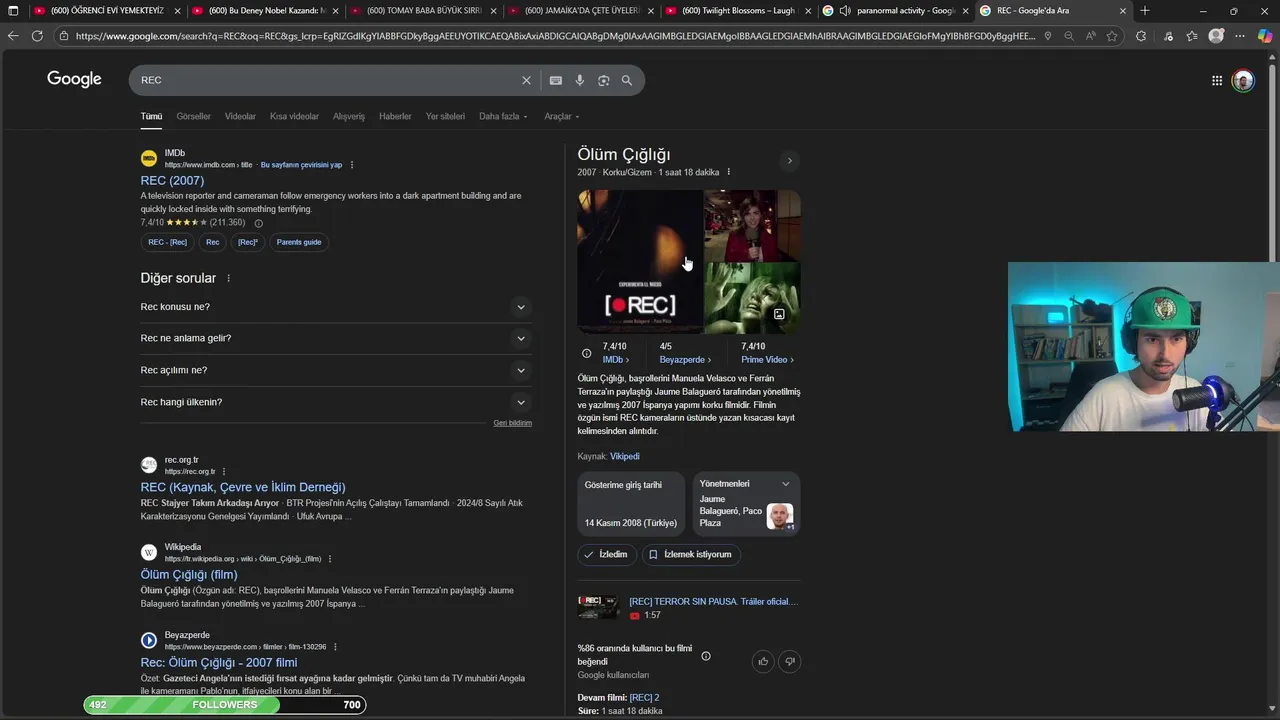Expand 'Rec hangi ülkenin?' question
Image resolution: width=1280 pixels, height=720 pixels.
pos(336,402)
